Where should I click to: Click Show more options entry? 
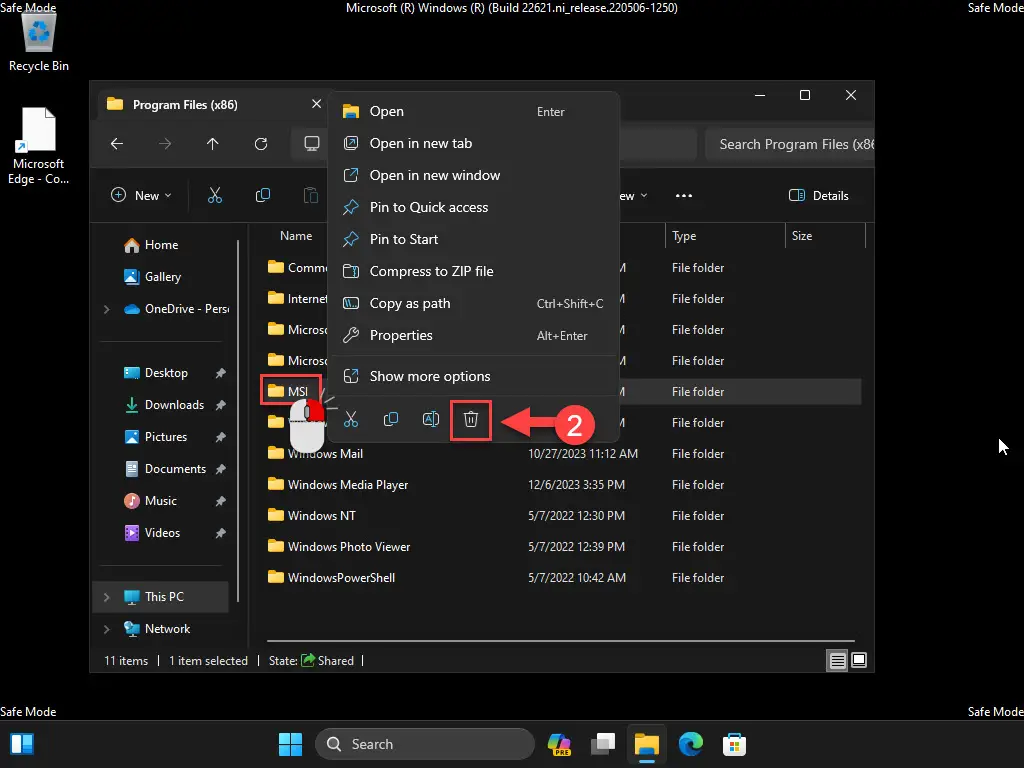[x=430, y=376]
